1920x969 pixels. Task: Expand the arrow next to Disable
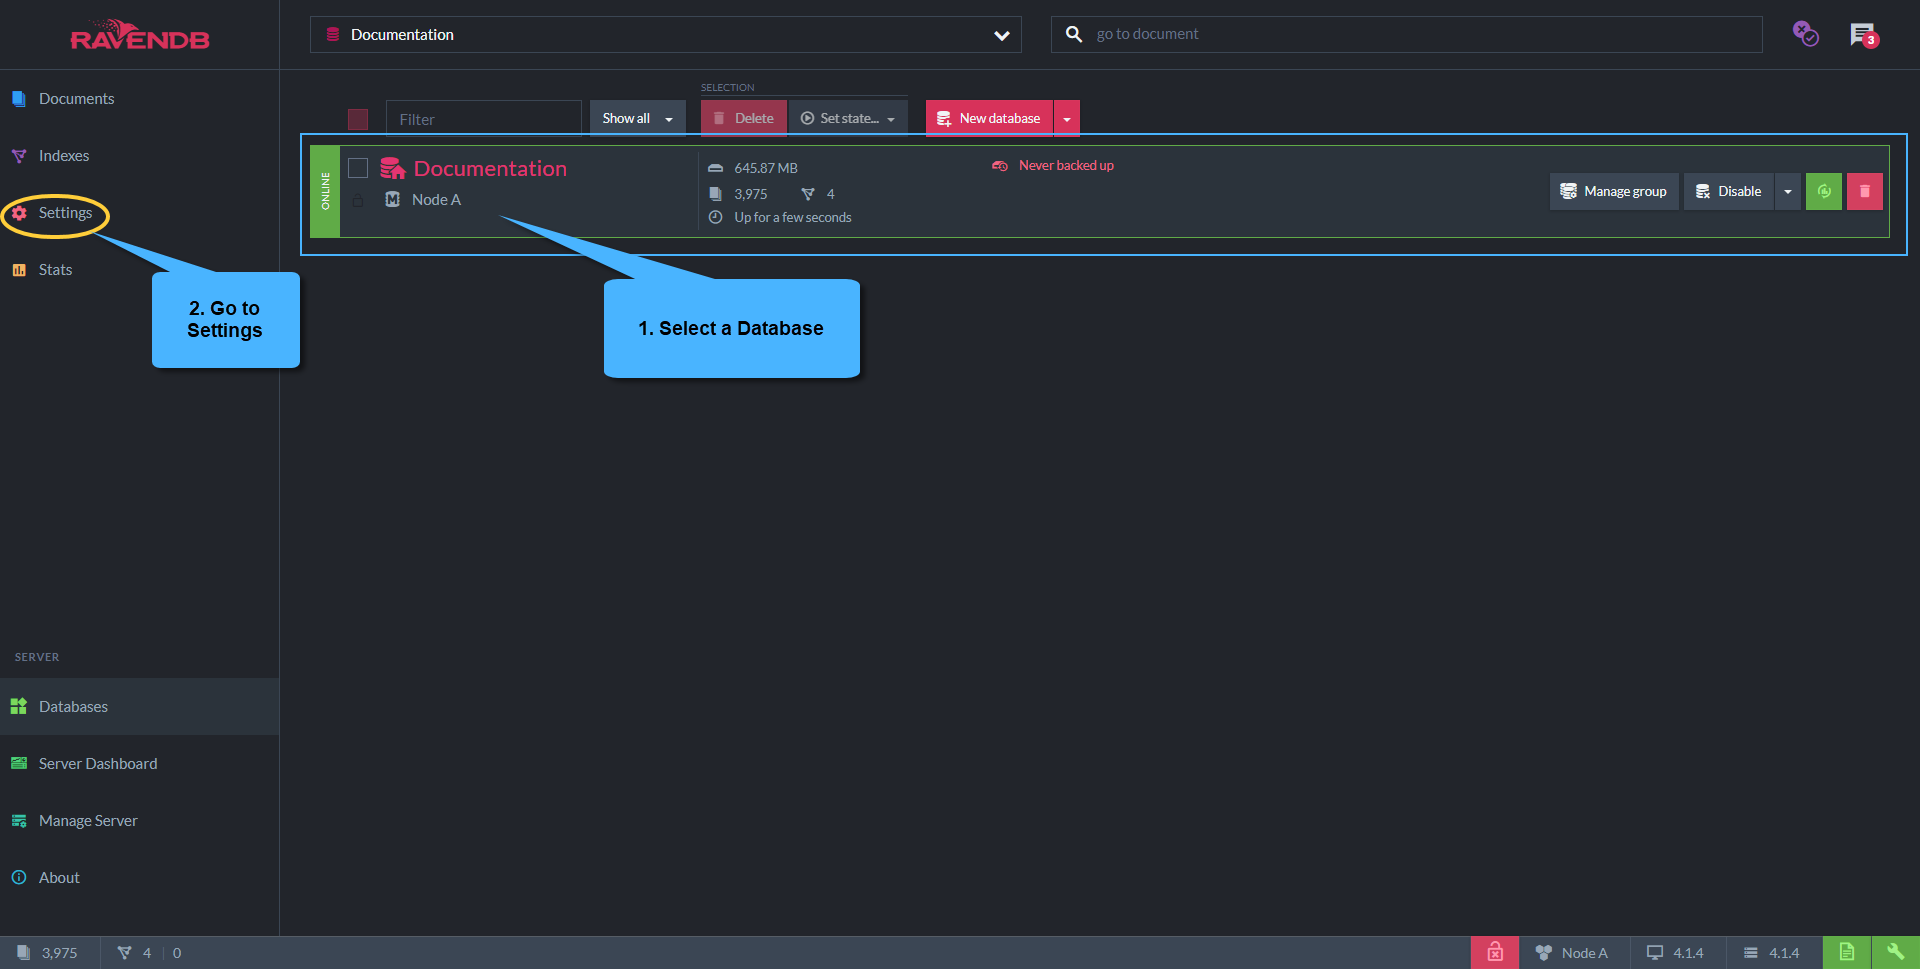pyautogui.click(x=1788, y=191)
